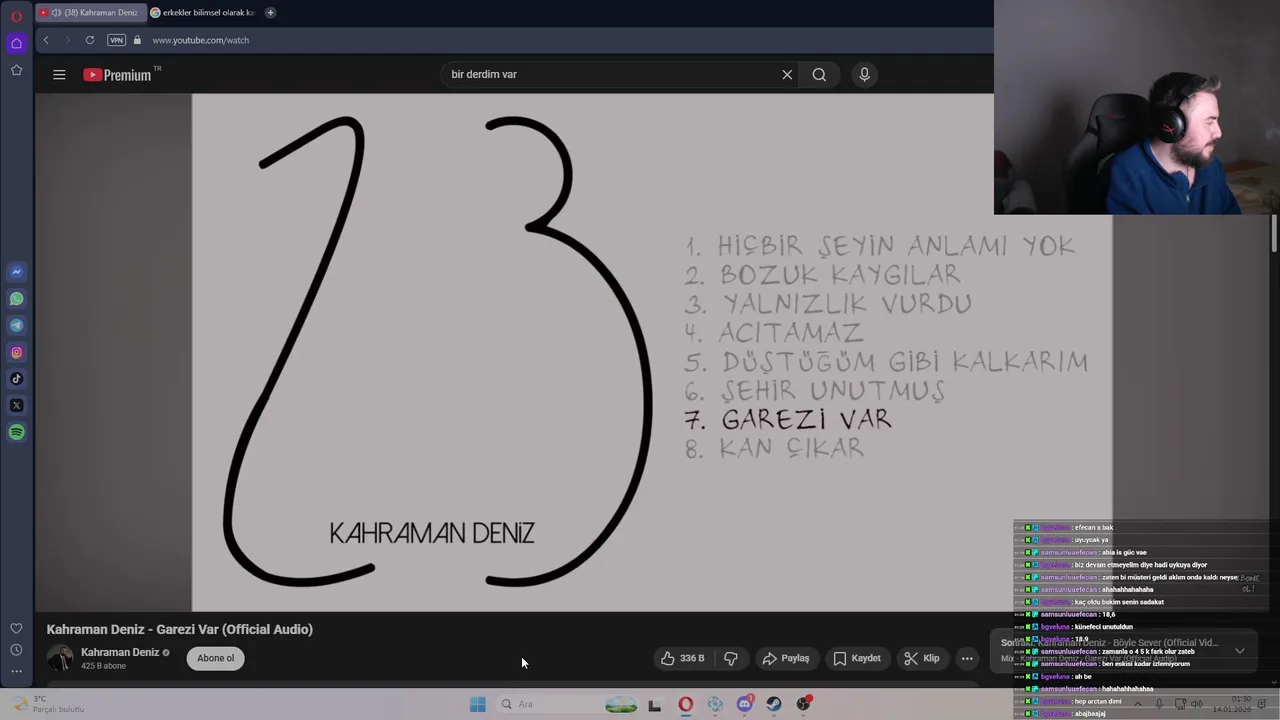Open the sidebar three-dots setup menu
1280x720 pixels.
coord(16,671)
